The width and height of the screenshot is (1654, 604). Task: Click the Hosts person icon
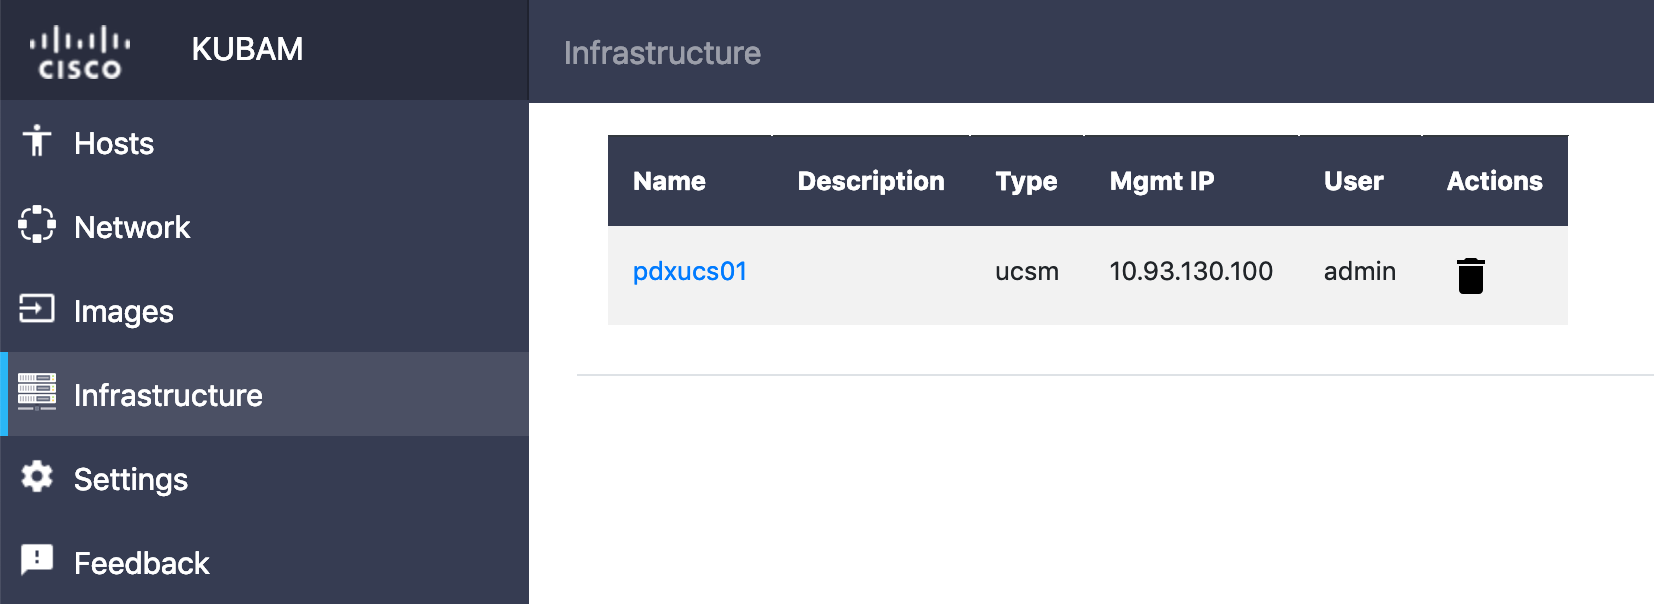pyautogui.click(x=37, y=141)
